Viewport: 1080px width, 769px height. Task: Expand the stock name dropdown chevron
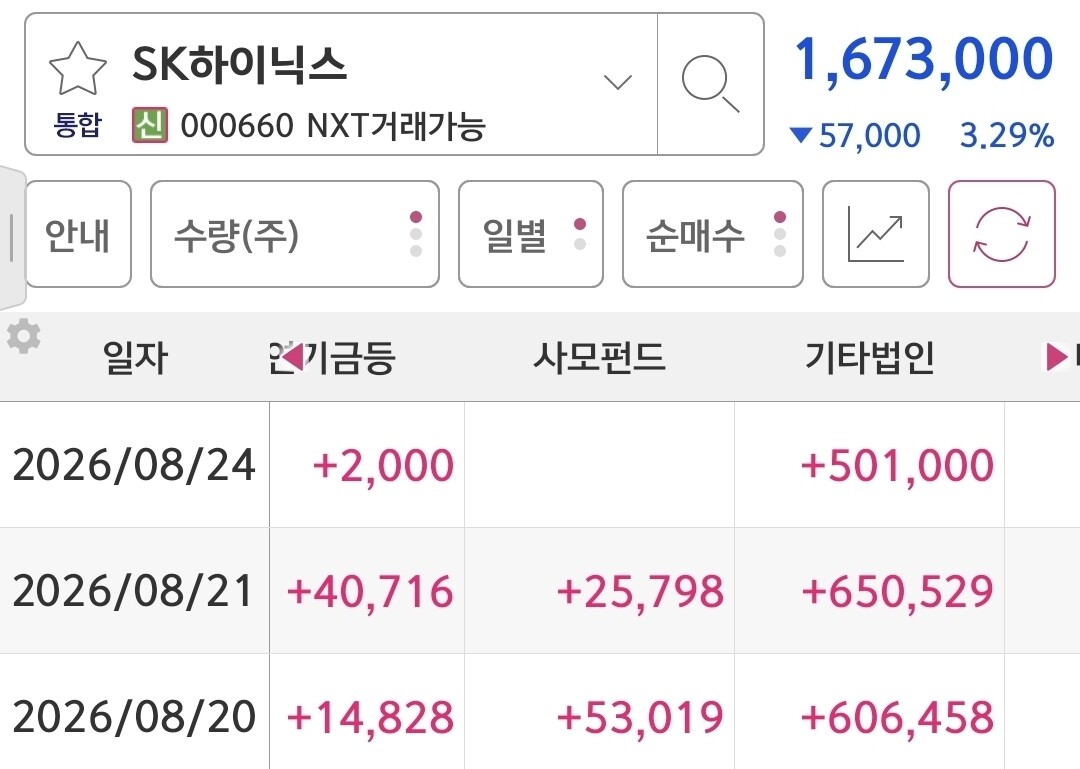618,83
